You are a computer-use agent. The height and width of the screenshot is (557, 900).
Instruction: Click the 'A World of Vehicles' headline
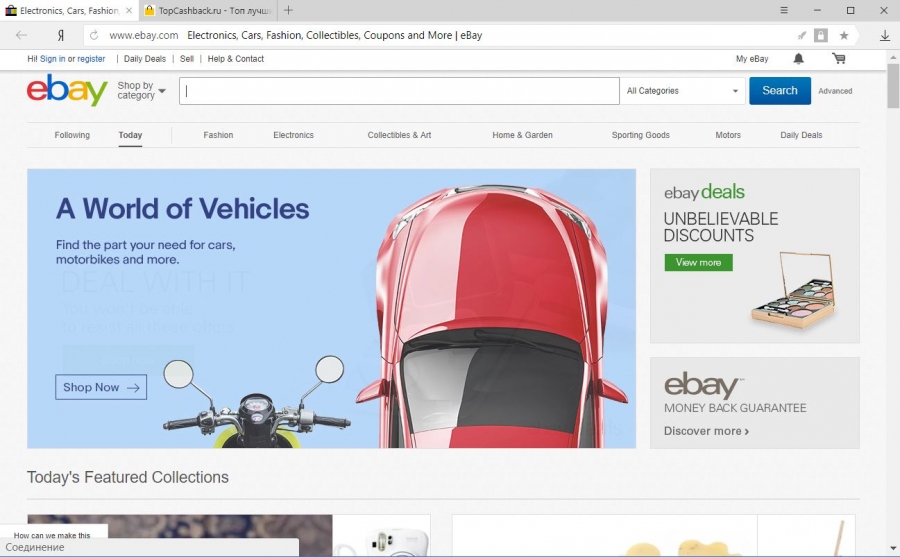pyautogui.click(x=183, y=208)
